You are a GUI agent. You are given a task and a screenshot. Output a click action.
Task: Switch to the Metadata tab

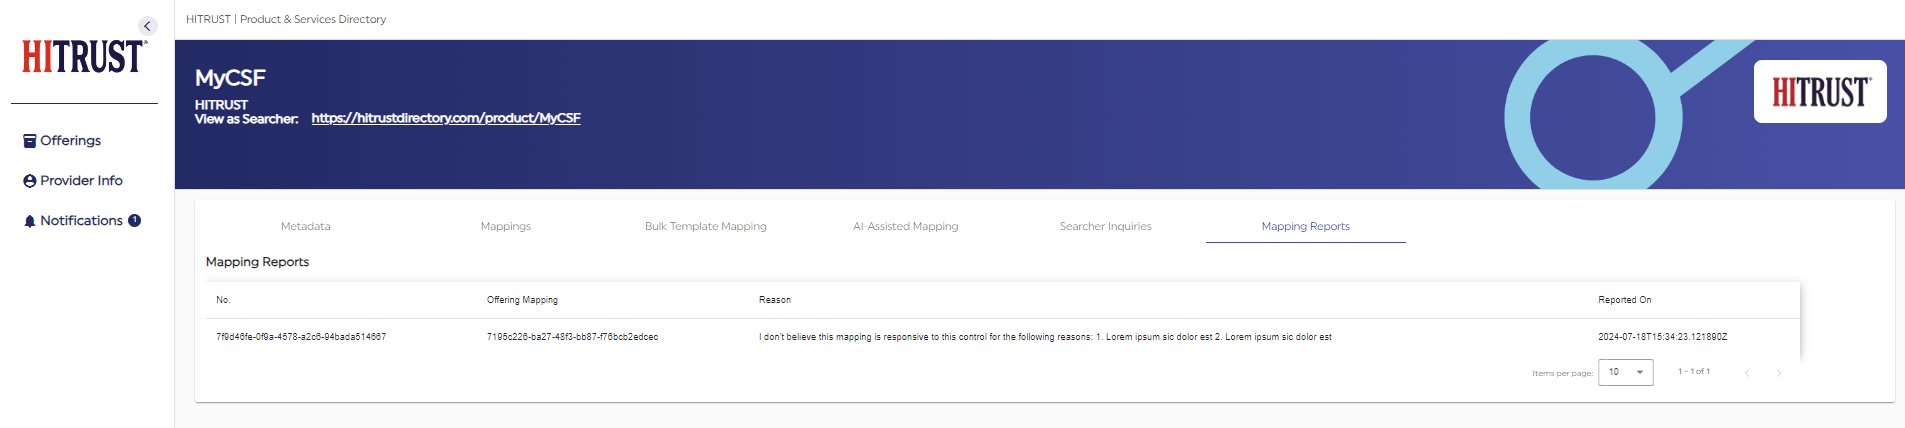pyautogui.click(x=306, y=226)
